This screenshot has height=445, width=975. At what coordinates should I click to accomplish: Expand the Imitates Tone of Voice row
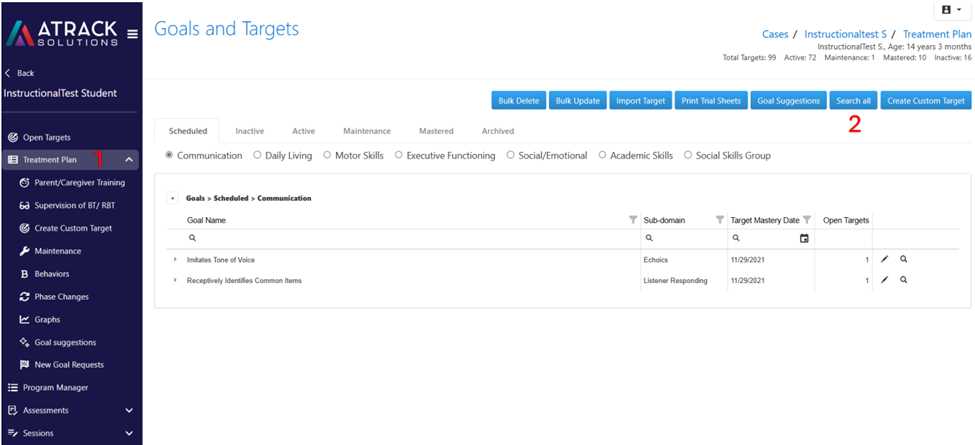coord(175,260)
